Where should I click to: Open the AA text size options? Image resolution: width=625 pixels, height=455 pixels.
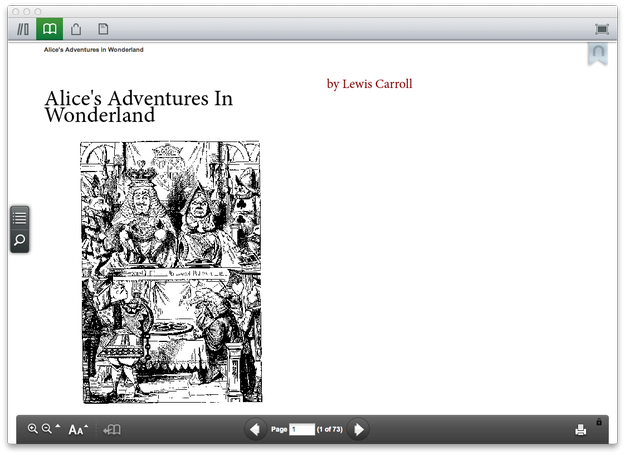pos(76,430)
